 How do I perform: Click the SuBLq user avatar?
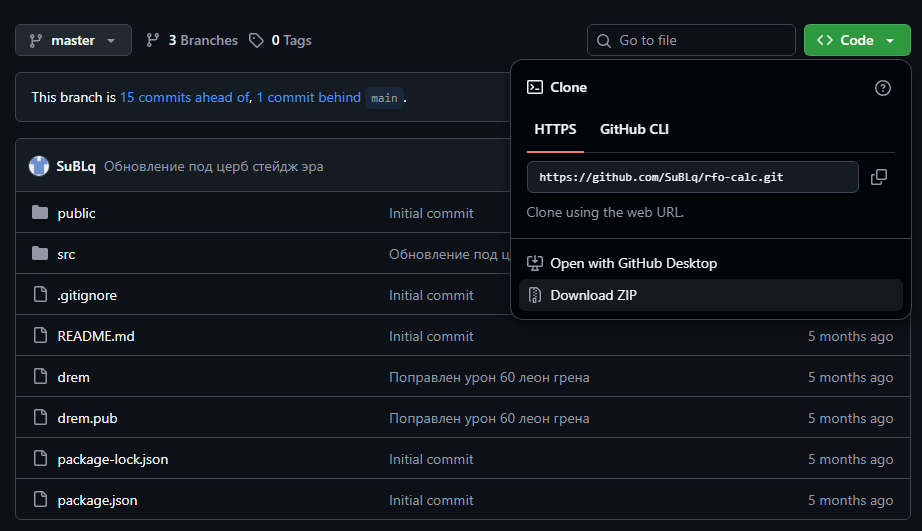coord(39,166)
